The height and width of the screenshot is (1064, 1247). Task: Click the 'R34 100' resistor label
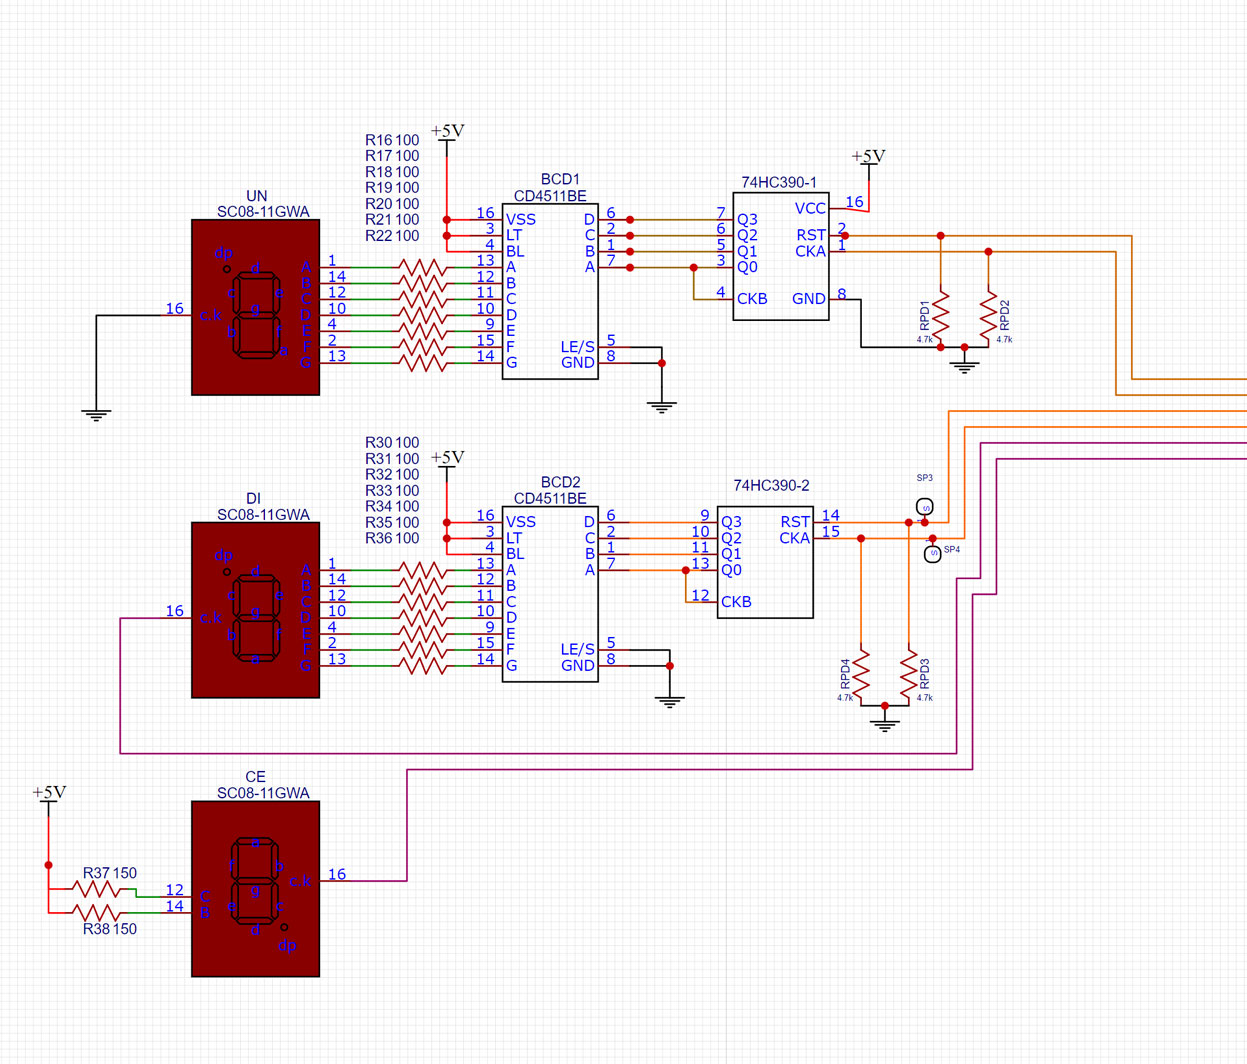click(392, 507)
